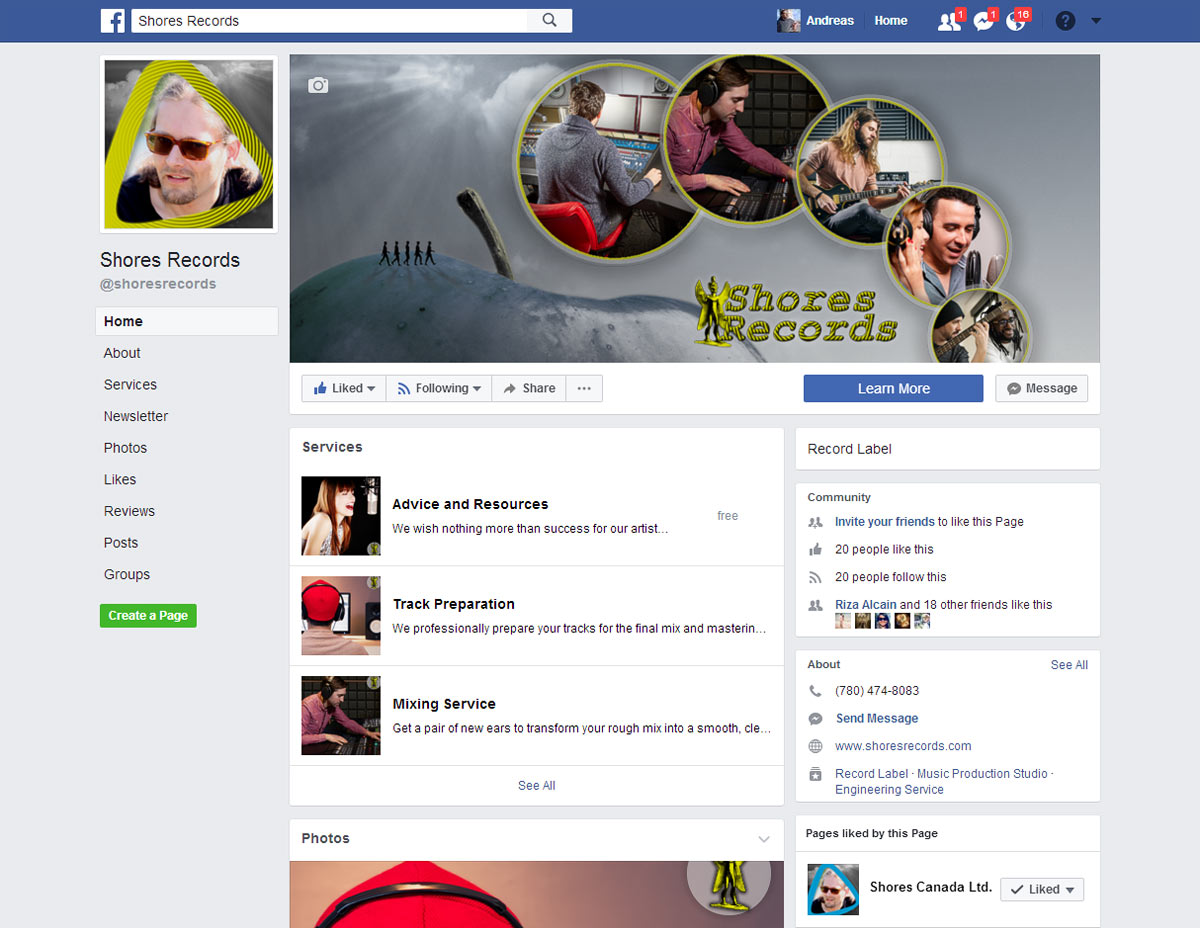The image size is (1200, 928).
Task: Open Liked dropdown for Shores Canada Ltd.
Action: pyautogui.click(x=1042, y=889)
